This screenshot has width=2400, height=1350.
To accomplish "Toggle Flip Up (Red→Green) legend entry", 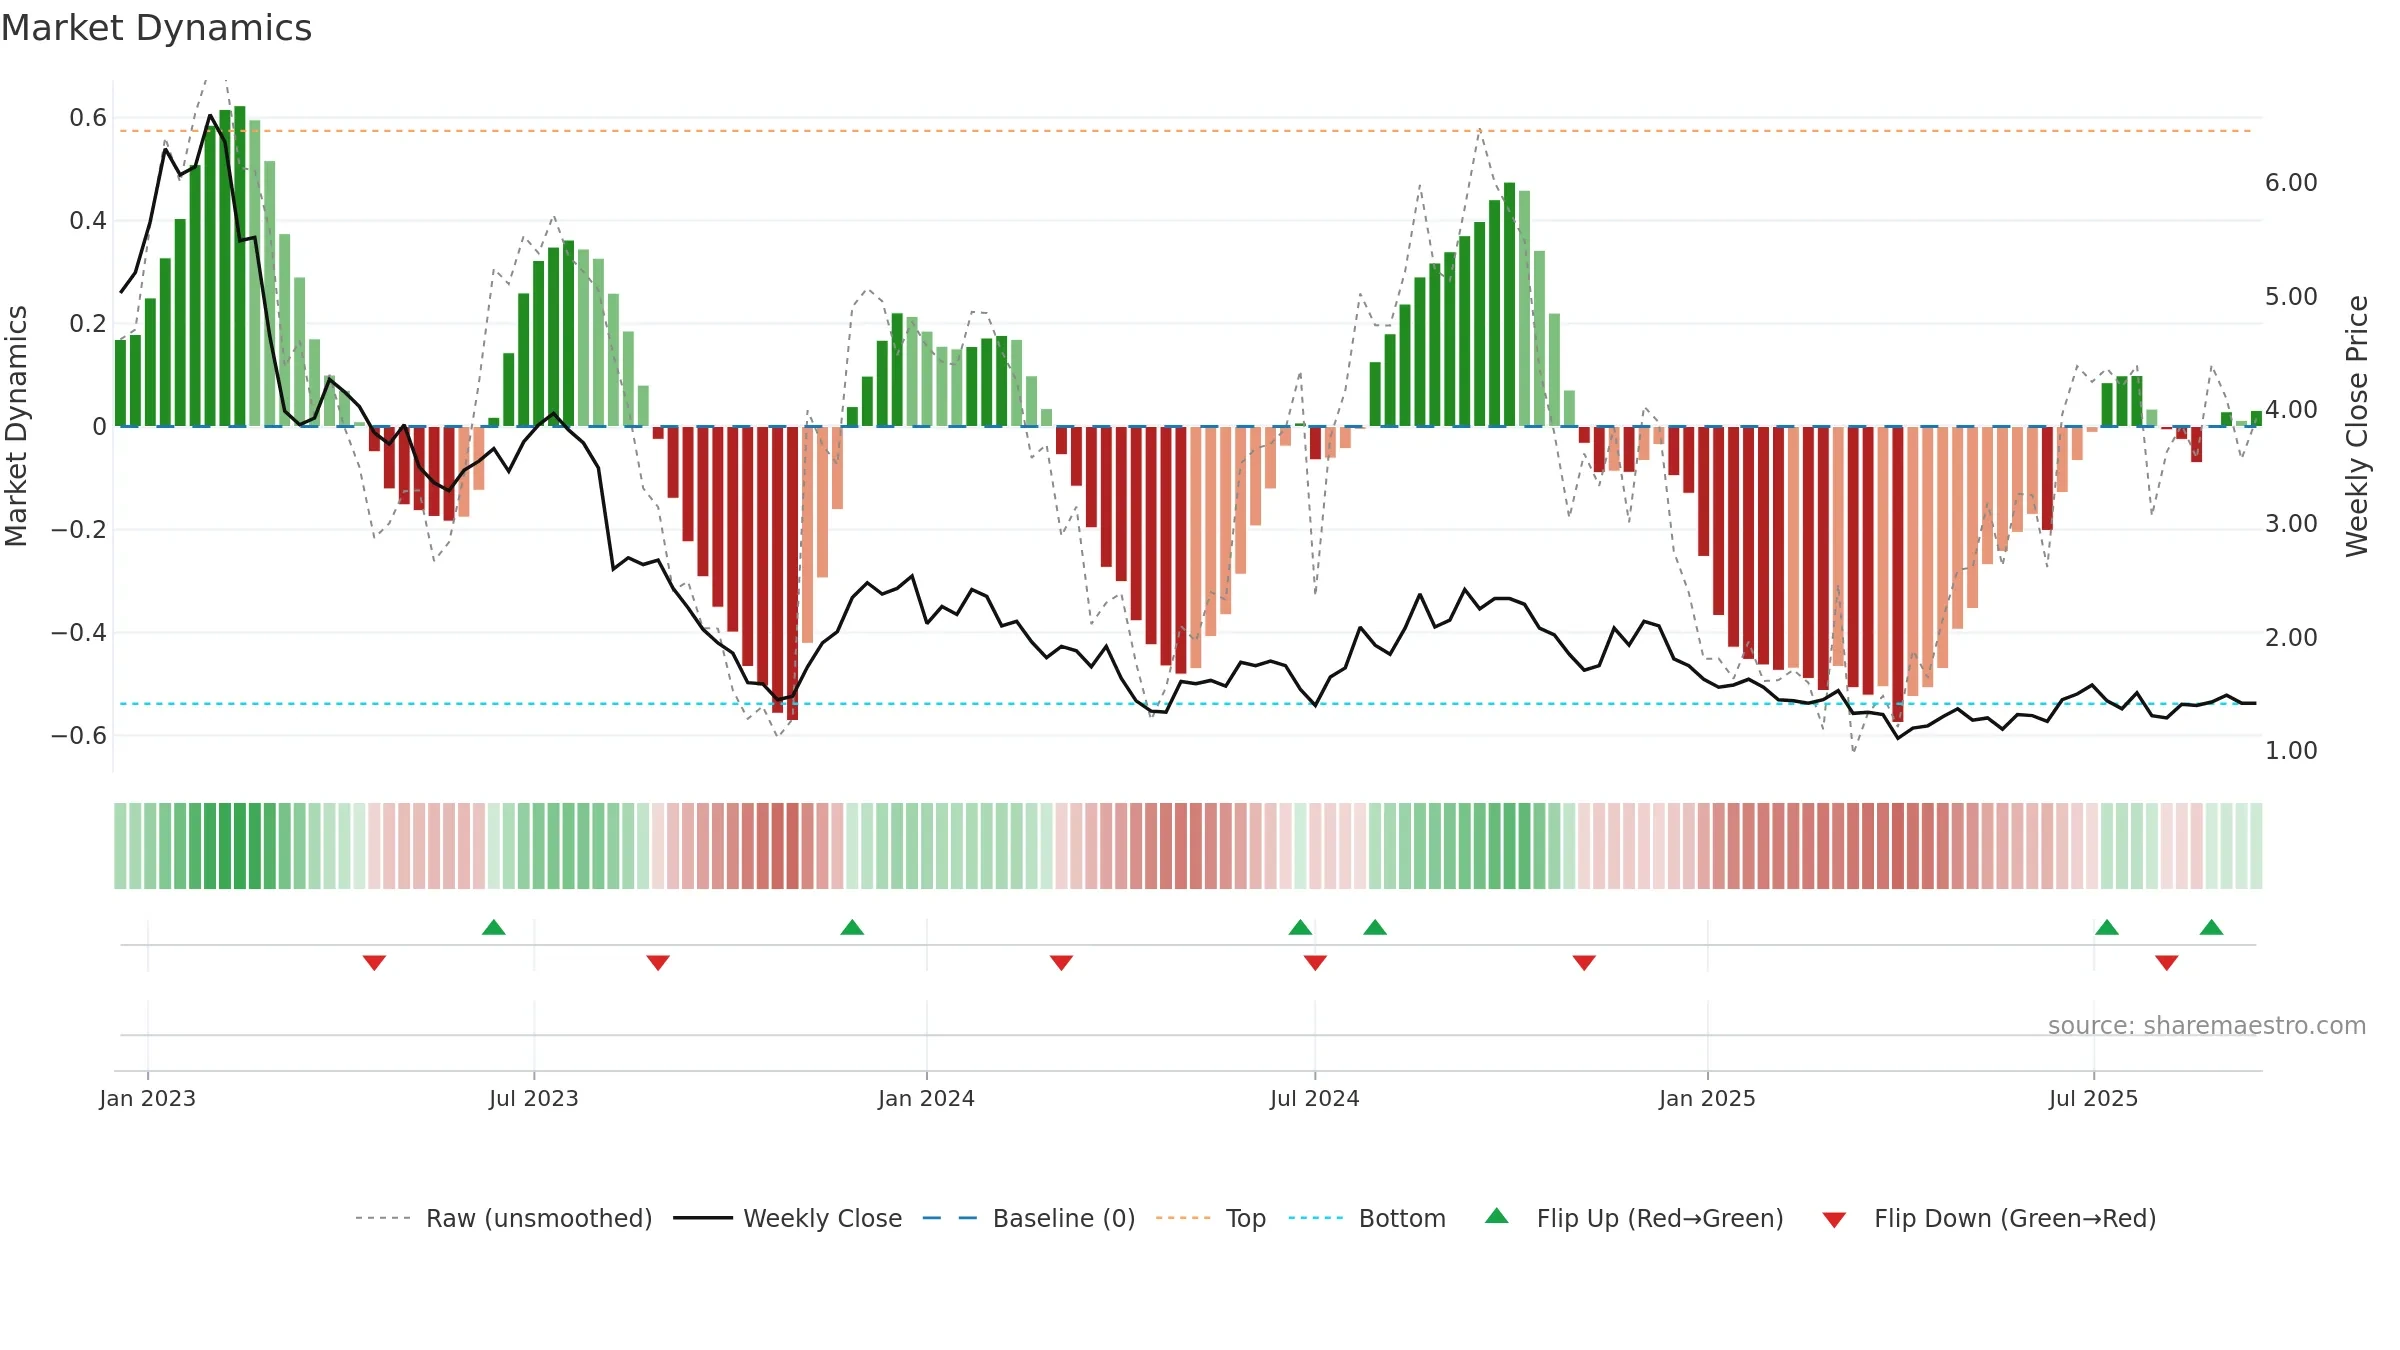I will pyautogui.click(x=1635, y=1218).
